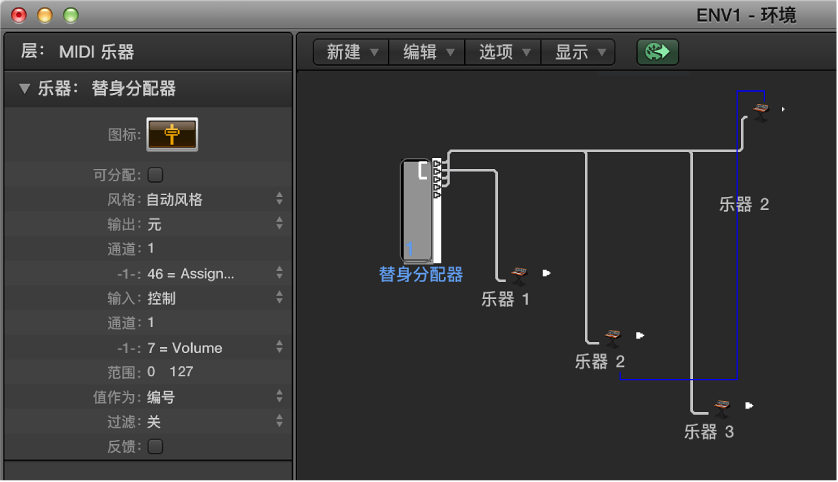Open the 编辑 menu
Viewport: 838px width, 482px height.
point(427,52)
